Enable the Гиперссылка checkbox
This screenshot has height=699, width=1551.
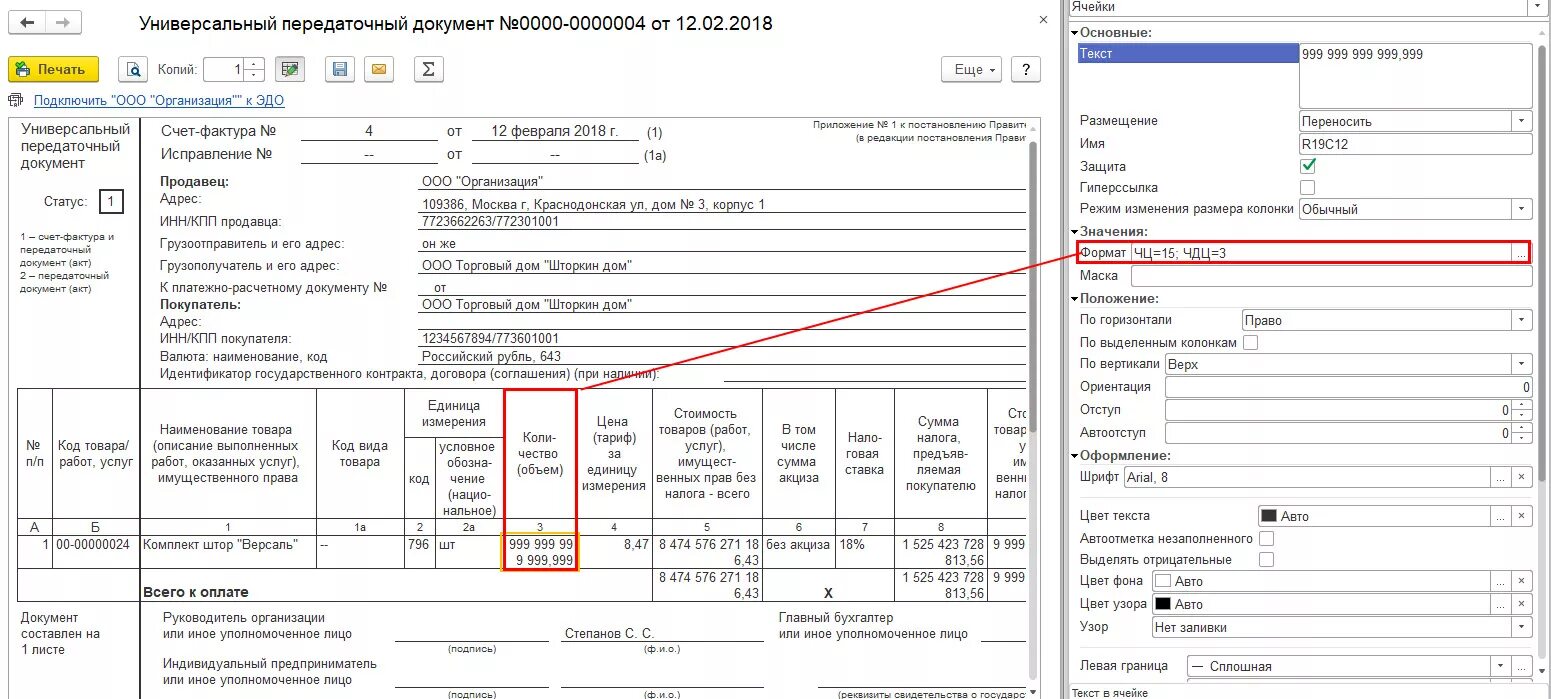pos(1308,188)
